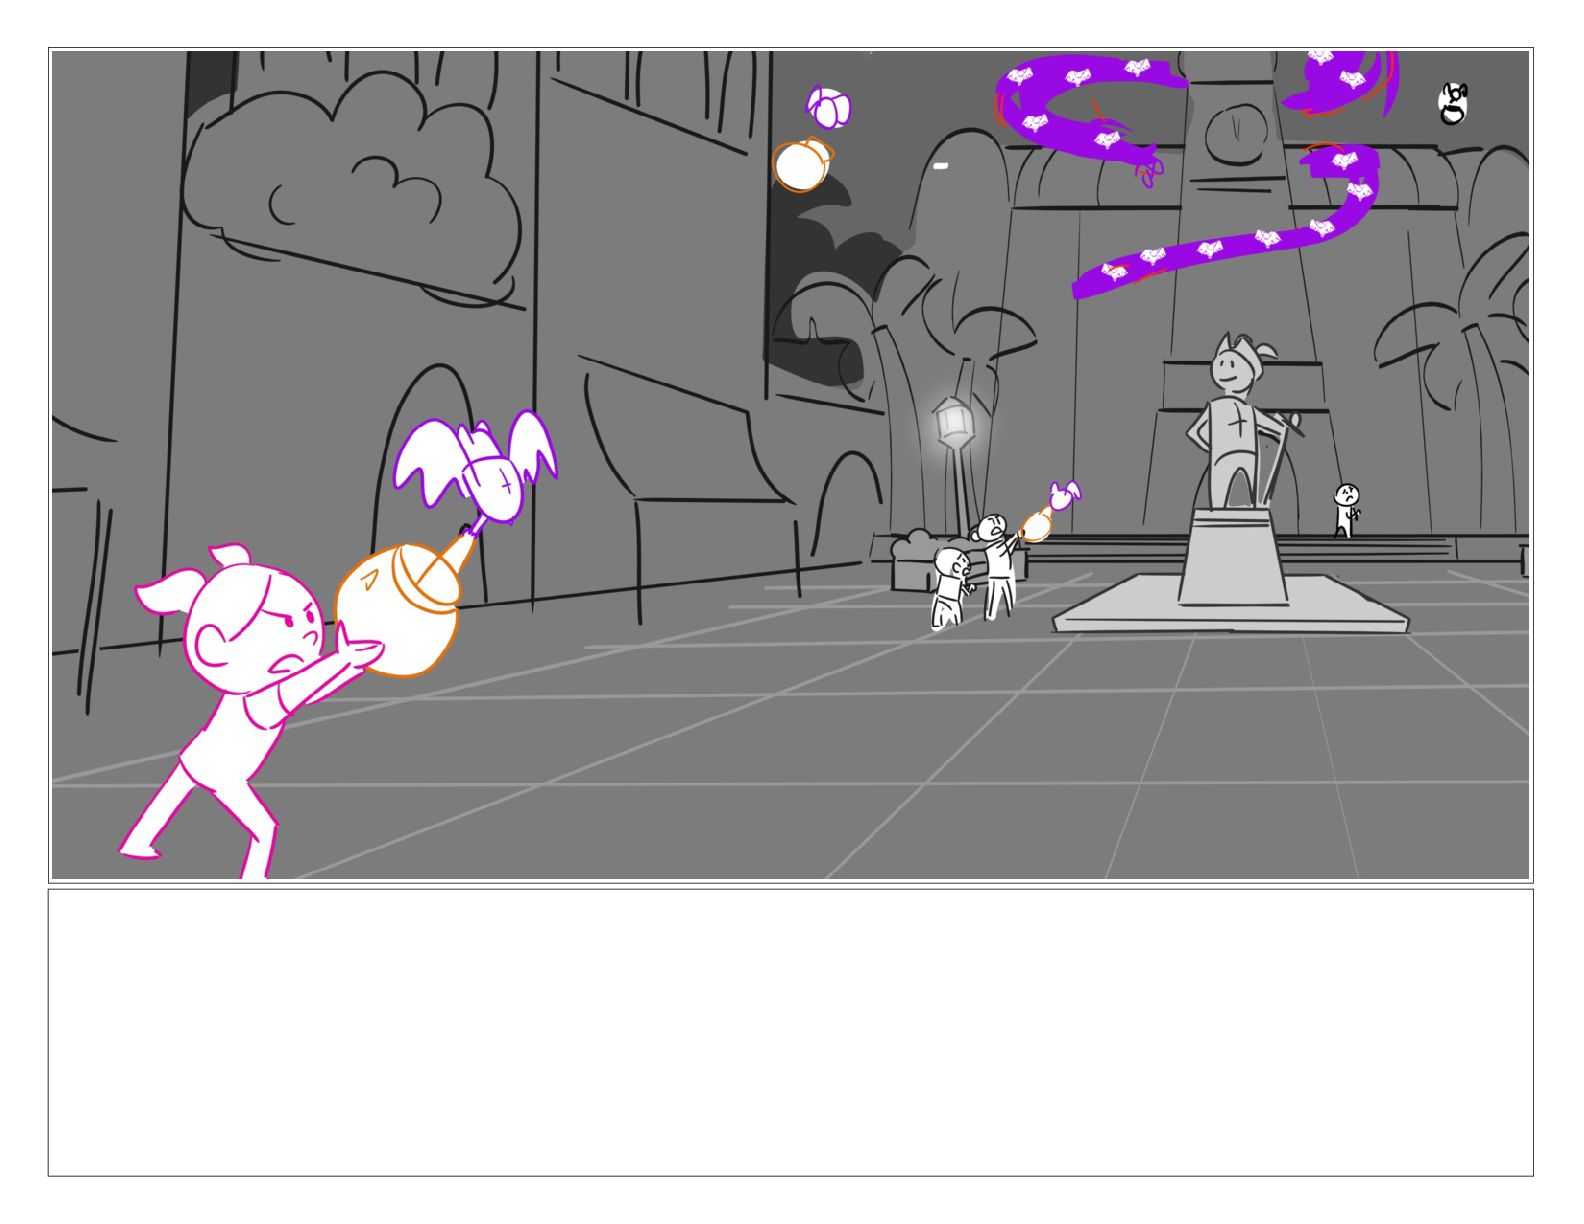The height and width of the screenshot is (1224, 1584).
Task: Select the lone small figure right of statue
Action: point(1346,511)
